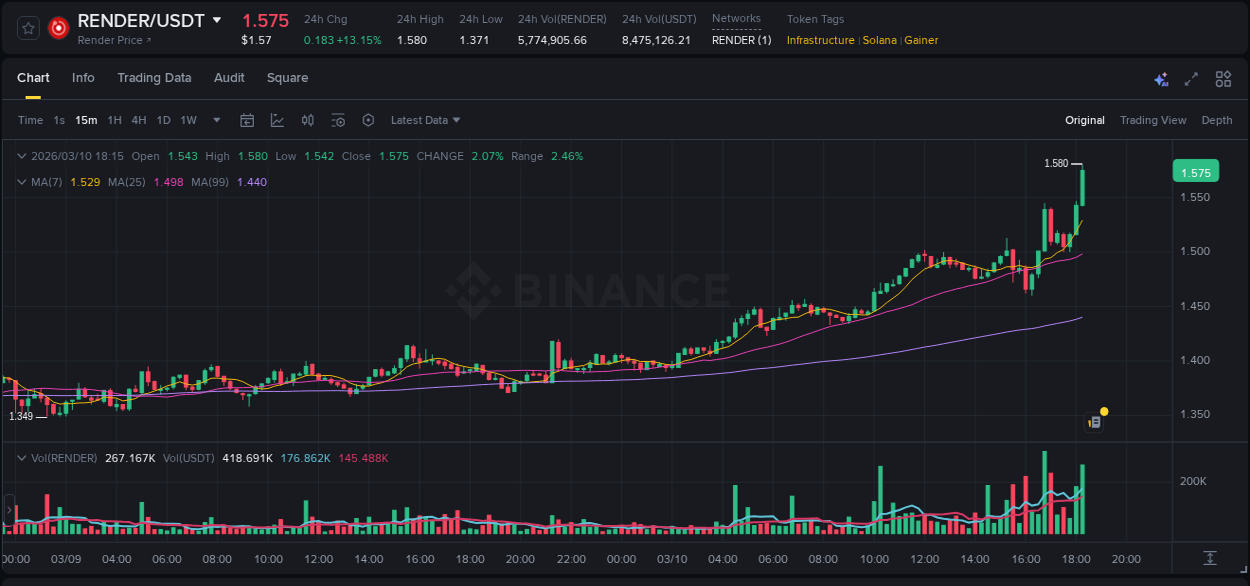Switch to the Trading Data tab

(154, 77)
